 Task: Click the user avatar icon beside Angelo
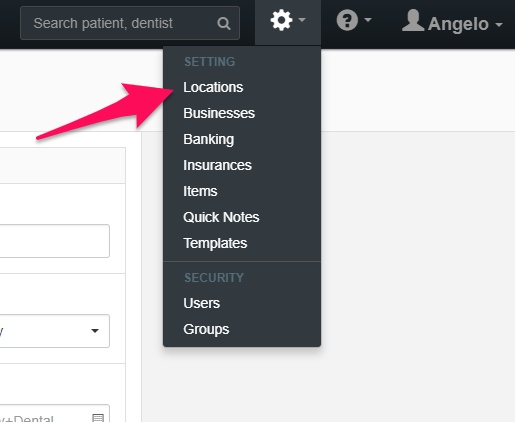coord(413,20)
